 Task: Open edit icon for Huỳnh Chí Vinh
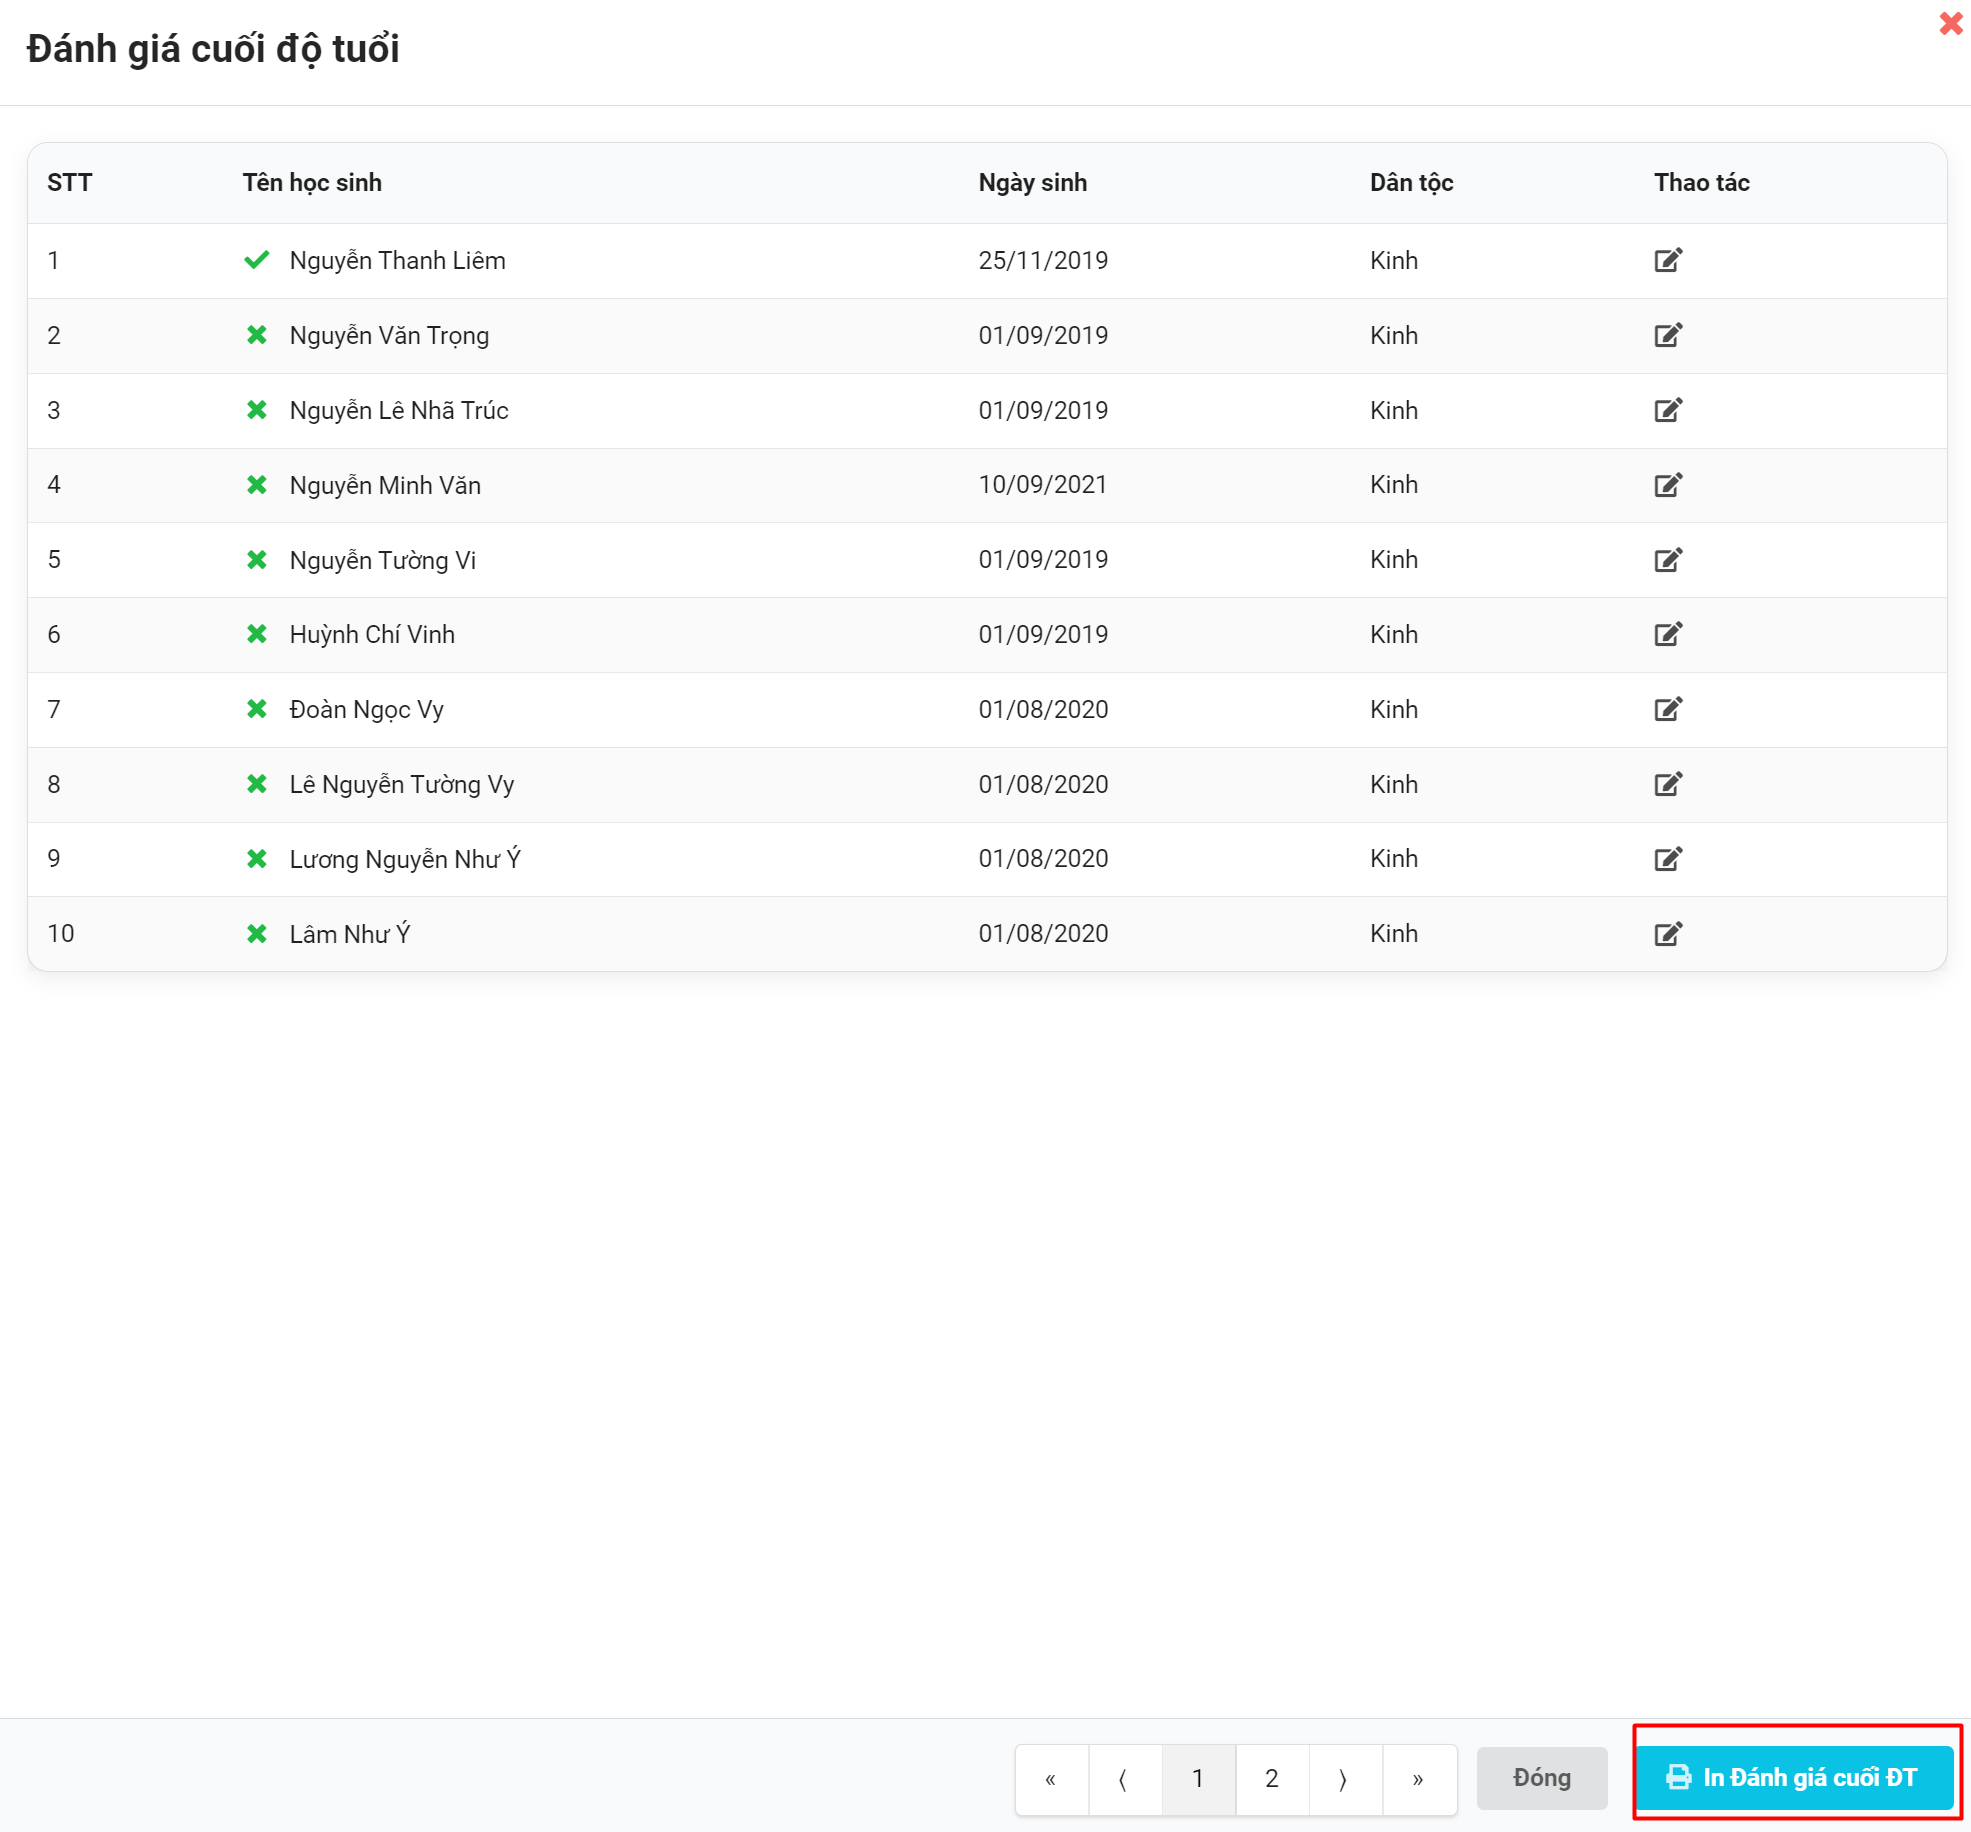[x=1667, y=634]
